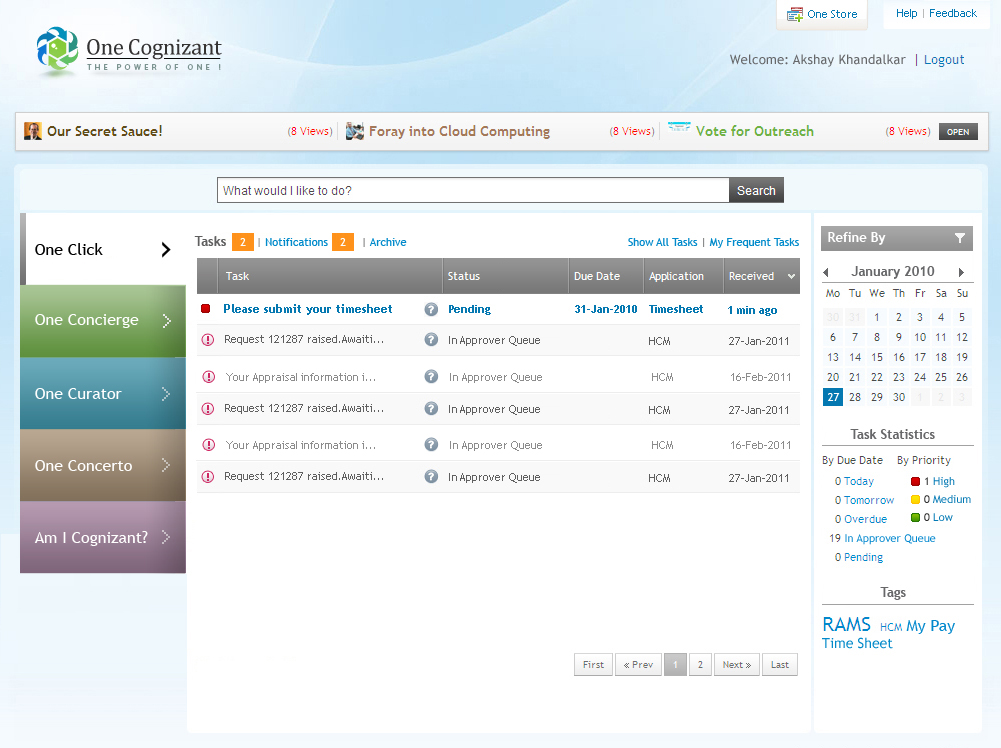
Task: Click the Our Secret Sauce thumbnail icon
Action: click(33, 131)
